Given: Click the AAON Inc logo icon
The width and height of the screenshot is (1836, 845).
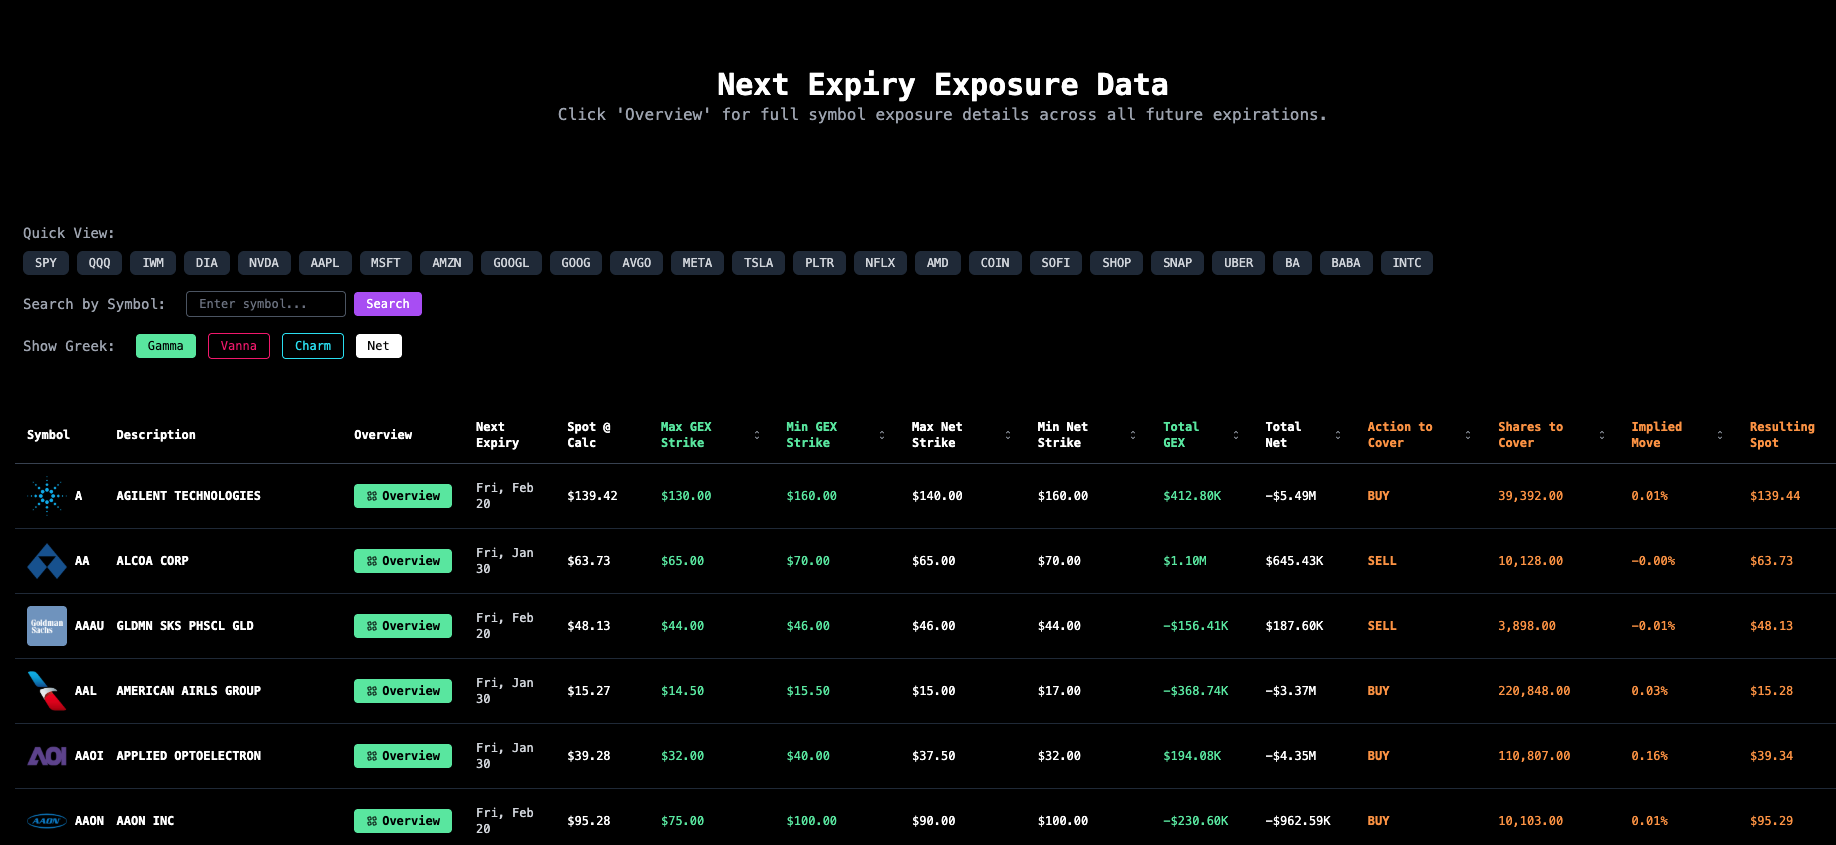Looking at the screenshot, I should tap(47, 821).
